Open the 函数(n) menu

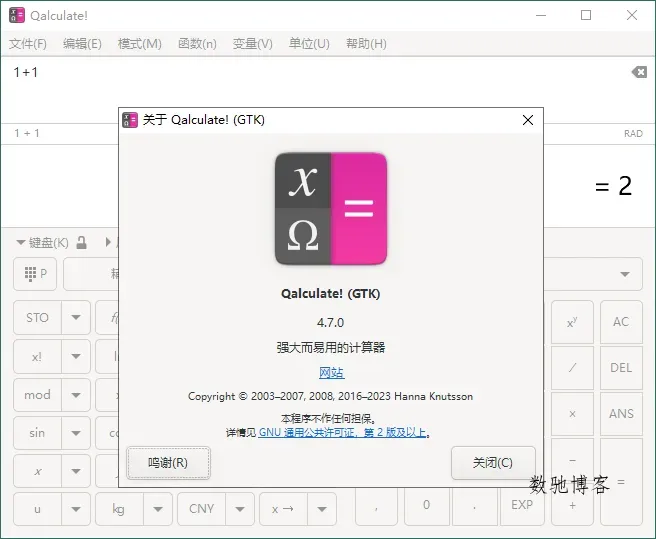(x=197, y=44)
